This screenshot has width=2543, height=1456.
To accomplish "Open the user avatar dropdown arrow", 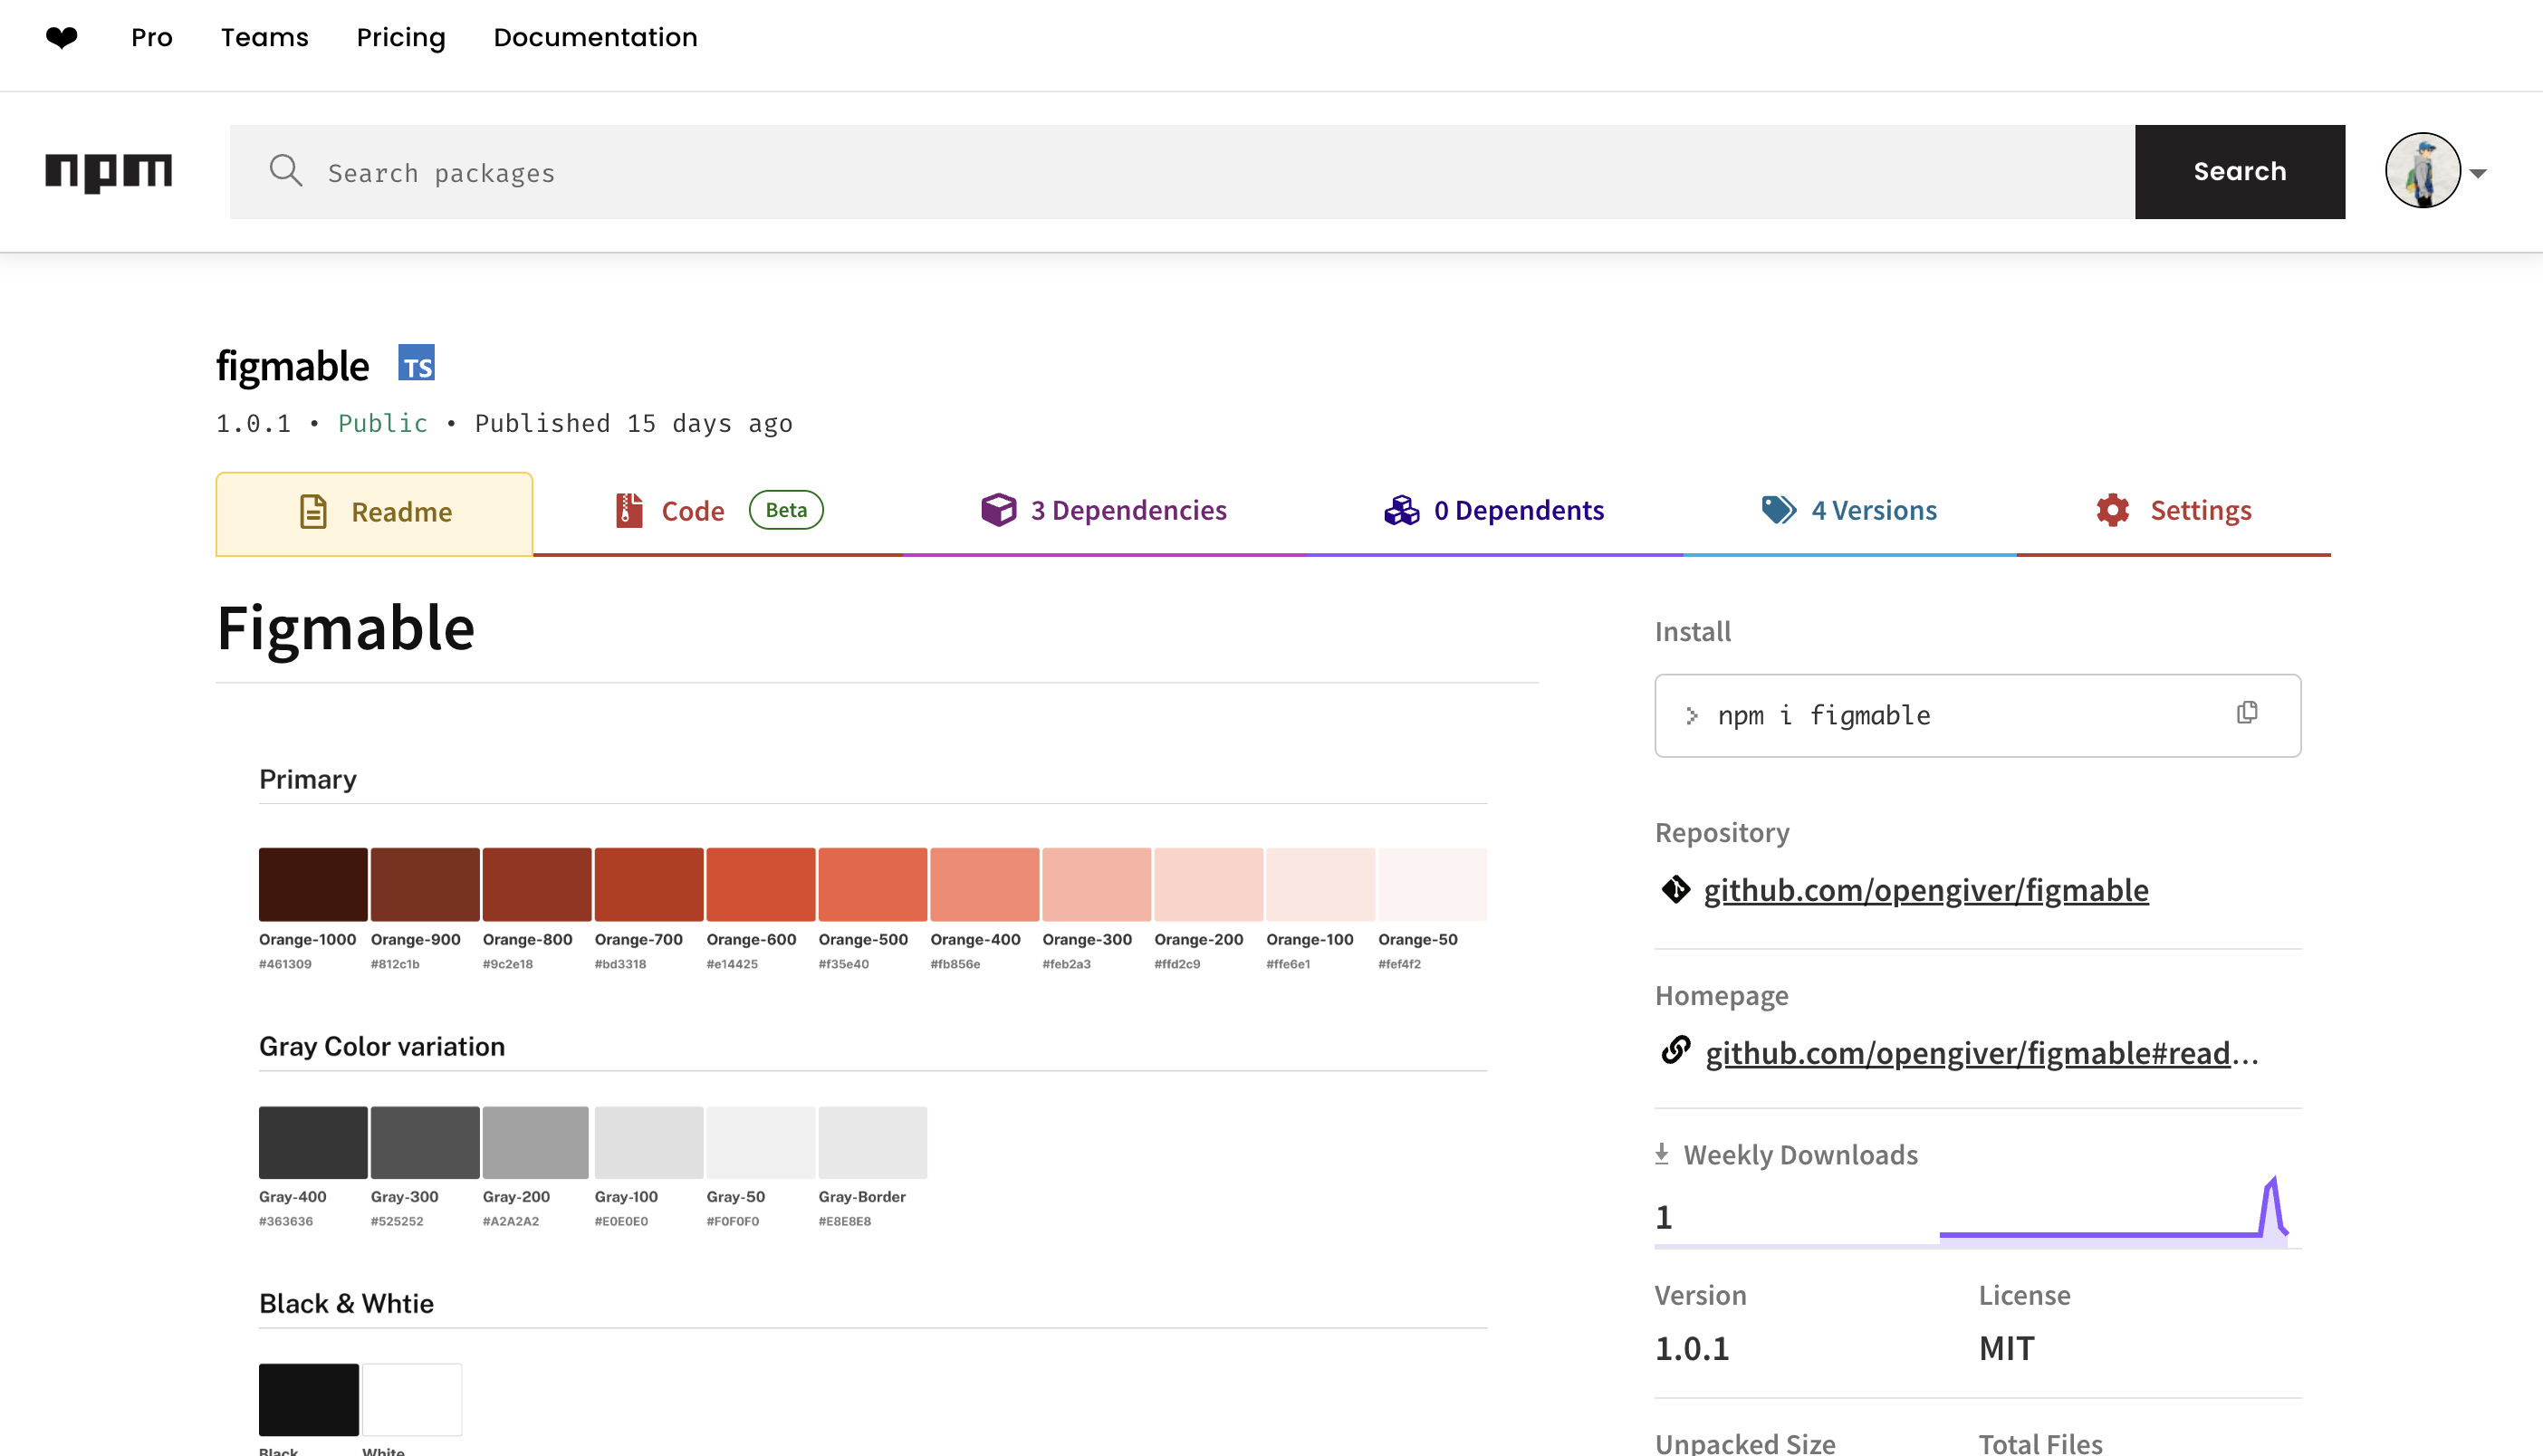I will click(x=2477, y=173).
